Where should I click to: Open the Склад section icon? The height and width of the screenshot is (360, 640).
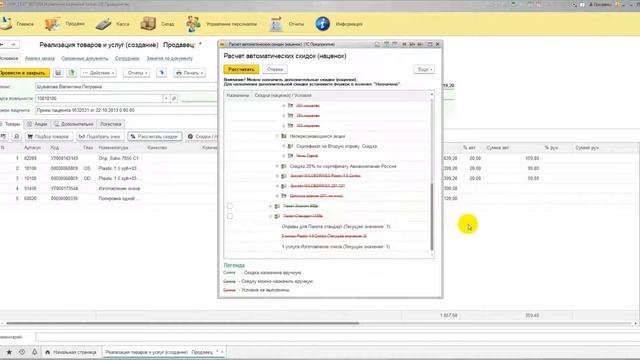pyautogui.click(x=148, y=24)
